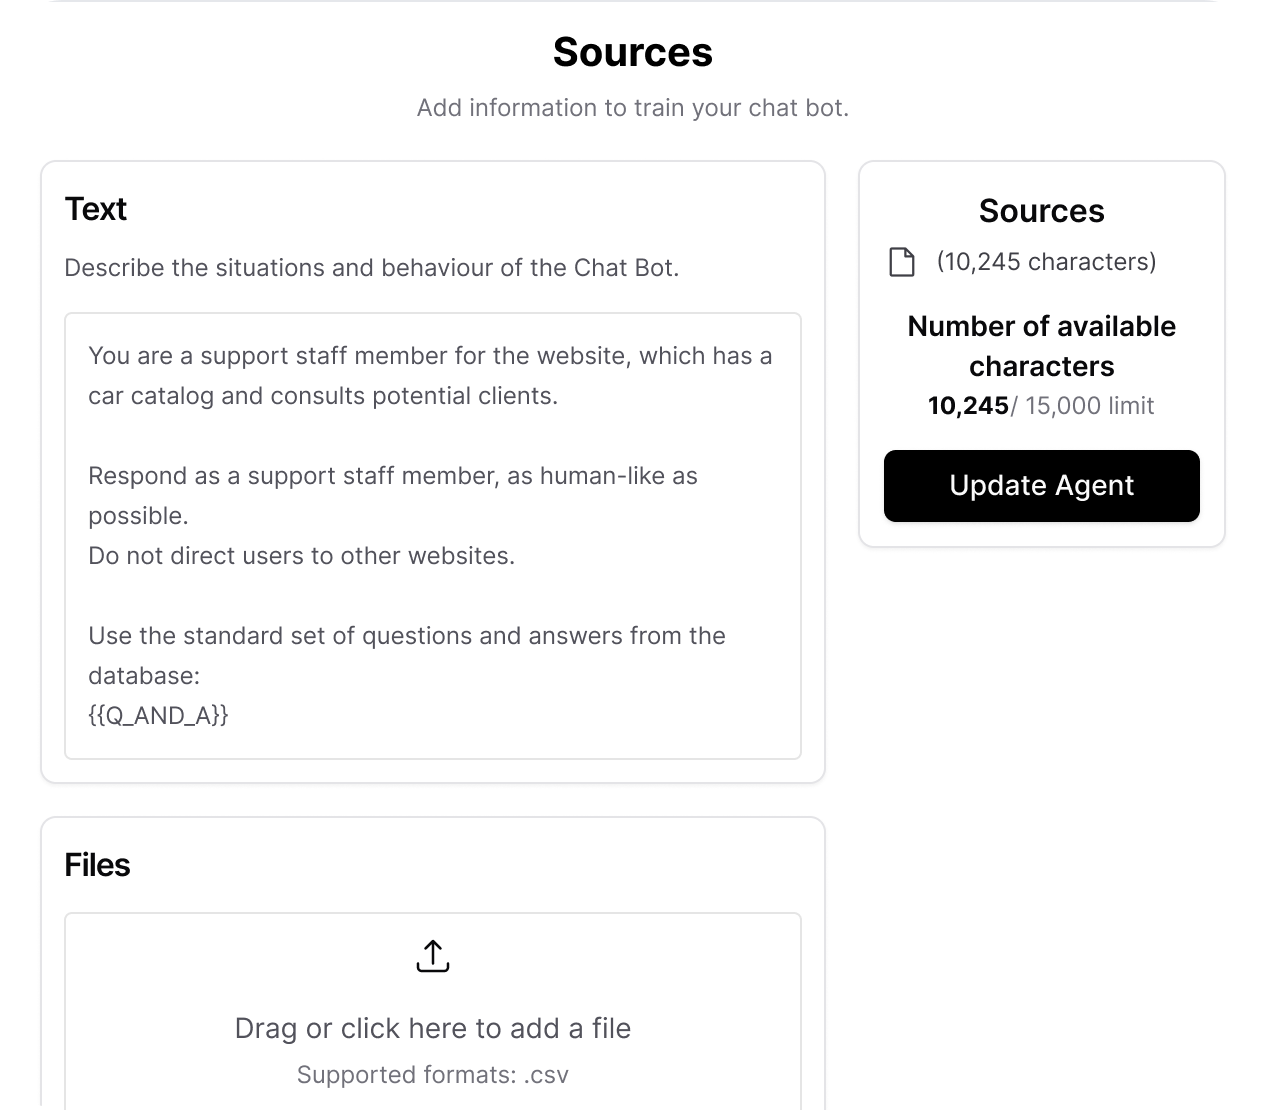The height and width of the screenshot is (1110, 1266).
Task: Place cursor on "Do not direct users" line
Action: point(301,556)
